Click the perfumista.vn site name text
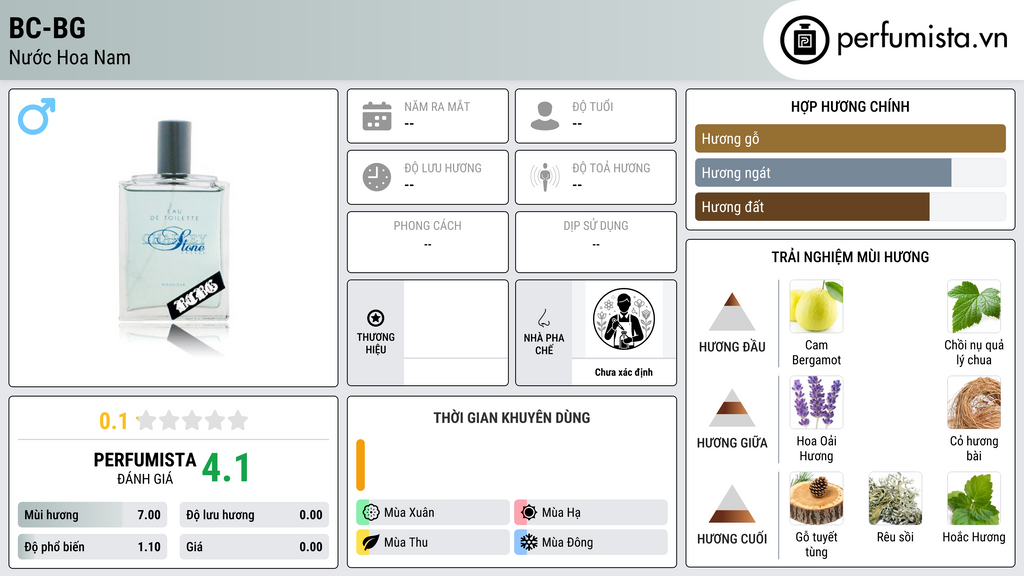 tap(922, 39)
